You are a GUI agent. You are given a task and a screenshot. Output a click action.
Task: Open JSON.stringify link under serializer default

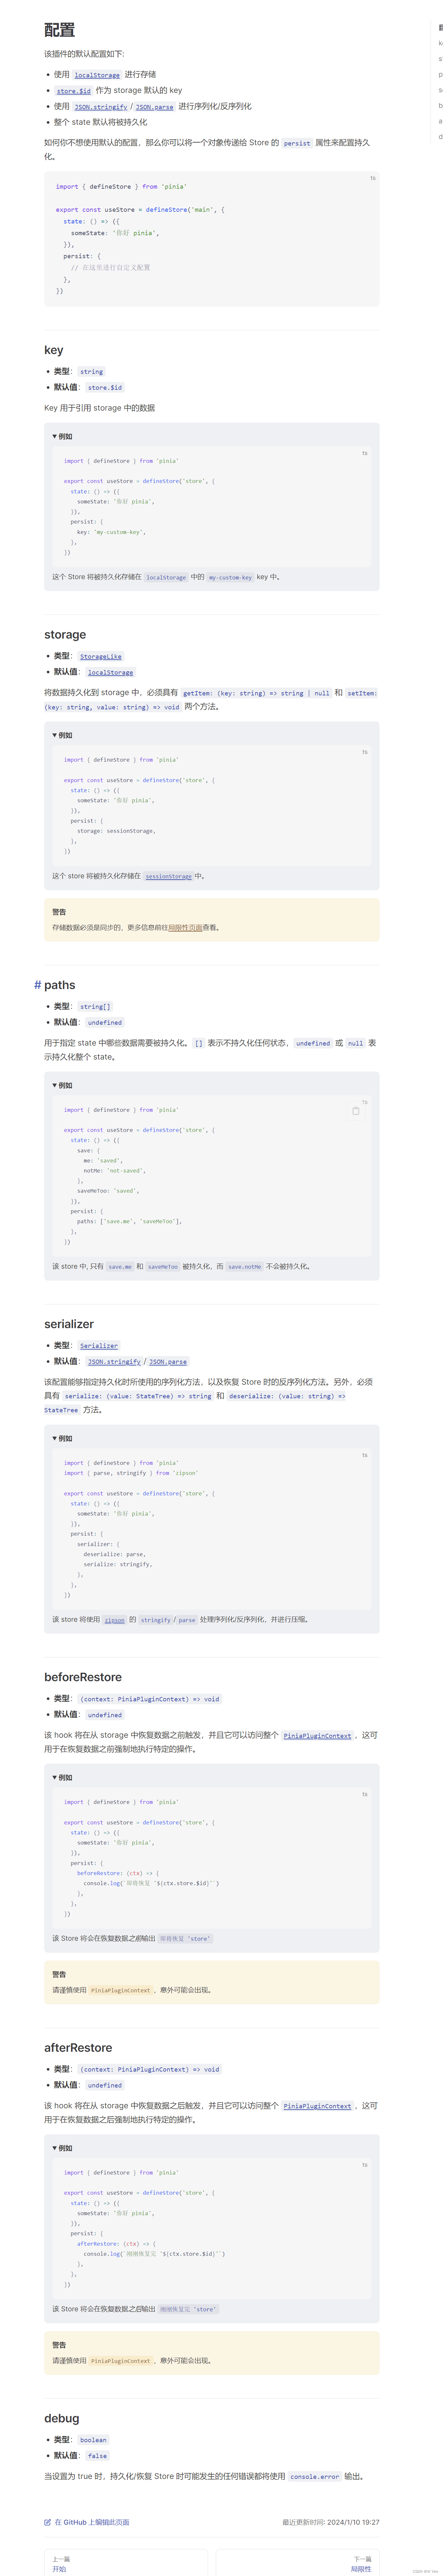[114, 1362]
